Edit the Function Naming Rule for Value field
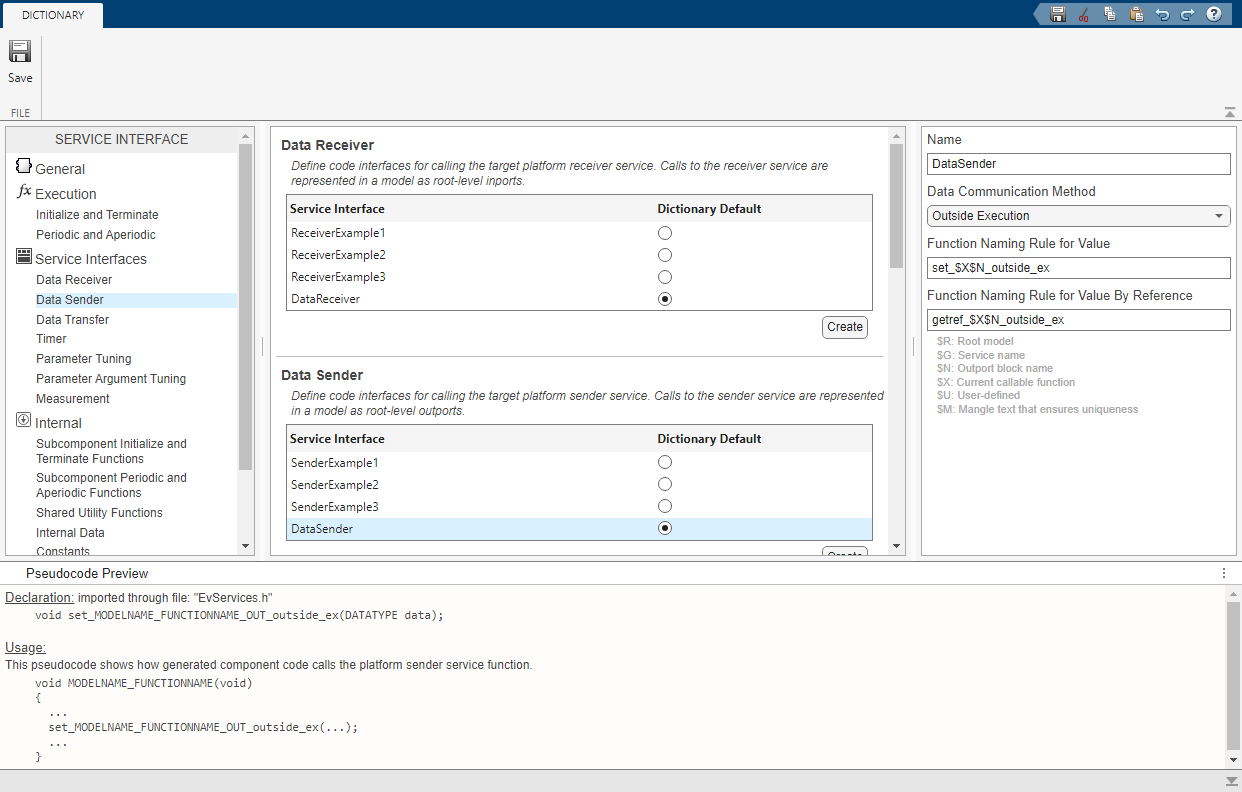1242x792 pixels. (1078, 267)
